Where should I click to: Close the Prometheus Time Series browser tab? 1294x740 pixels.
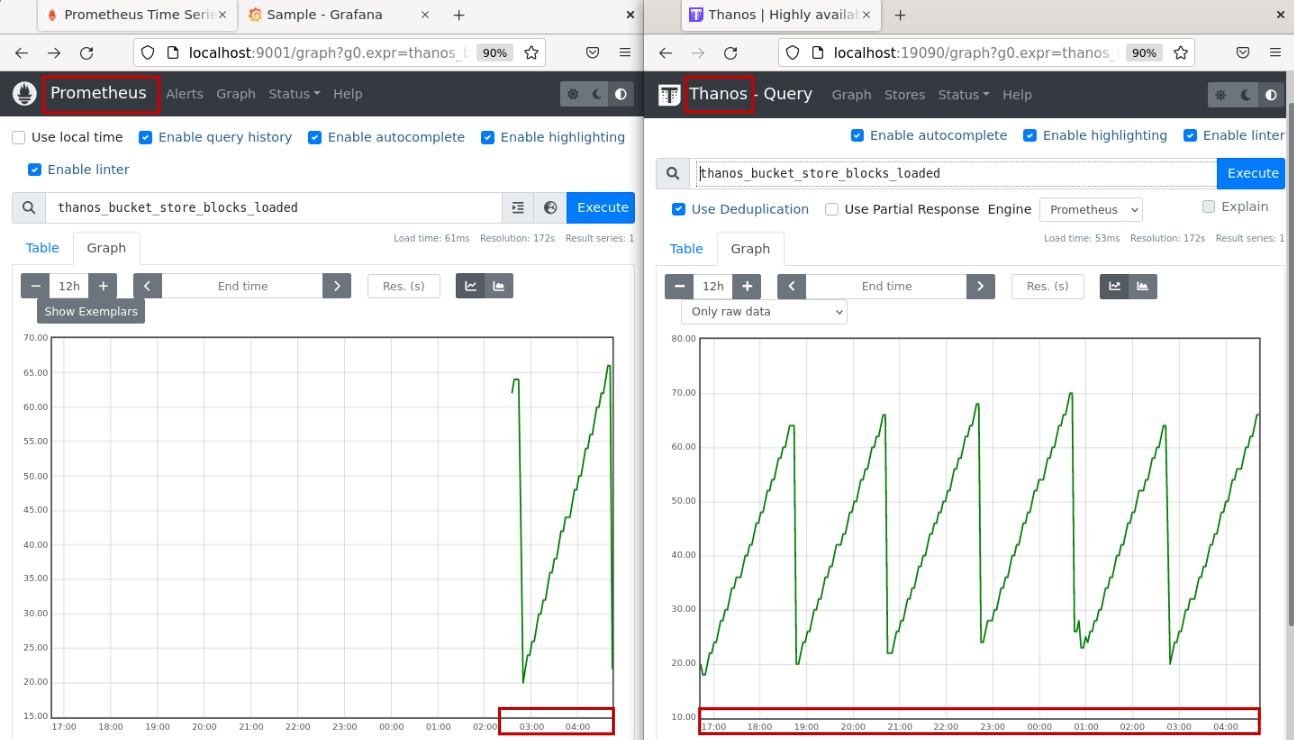pos(221,15)
